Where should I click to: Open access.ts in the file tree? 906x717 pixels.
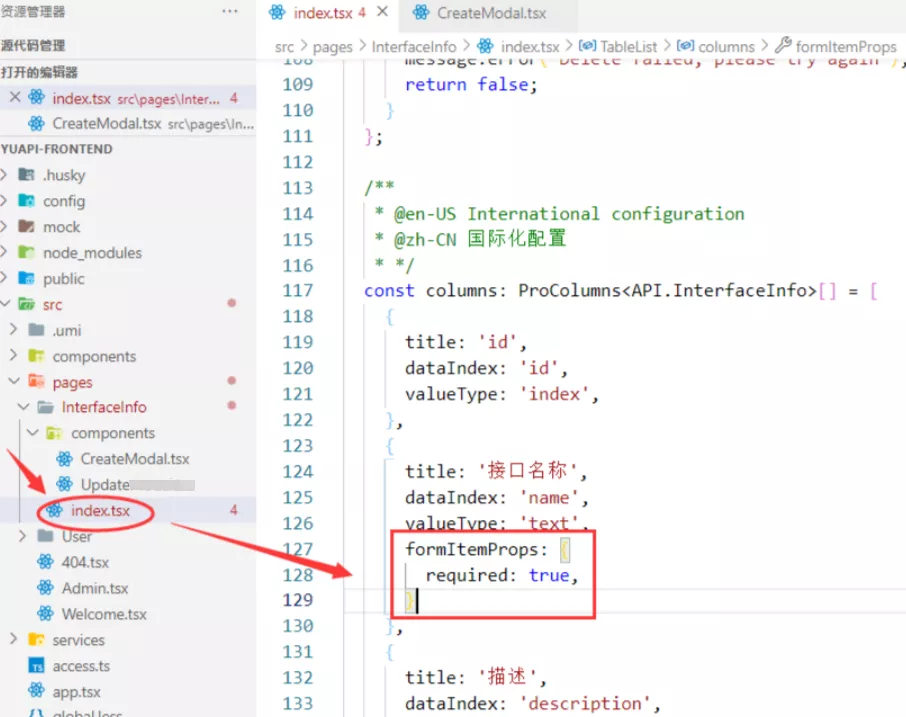click(x=81, y=666)
